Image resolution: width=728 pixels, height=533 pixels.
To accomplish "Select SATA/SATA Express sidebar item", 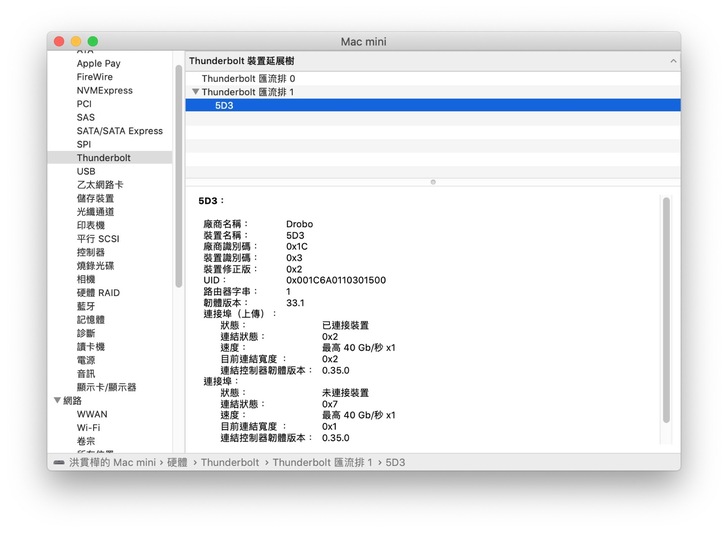I will (119, 131).
